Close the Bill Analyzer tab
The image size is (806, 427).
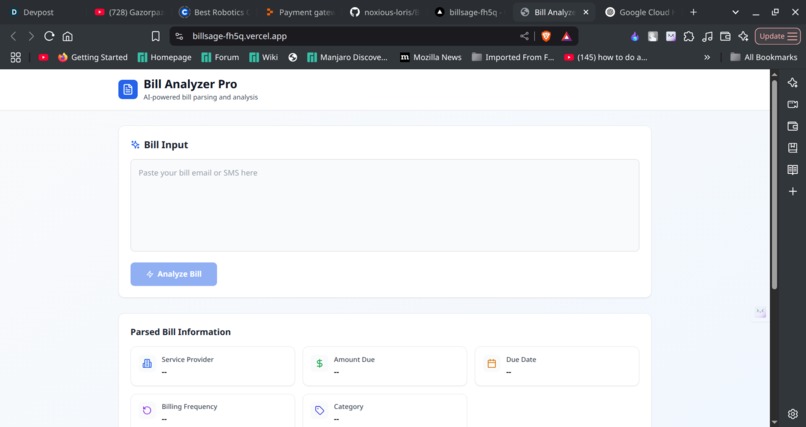click(x=585, y=12)
